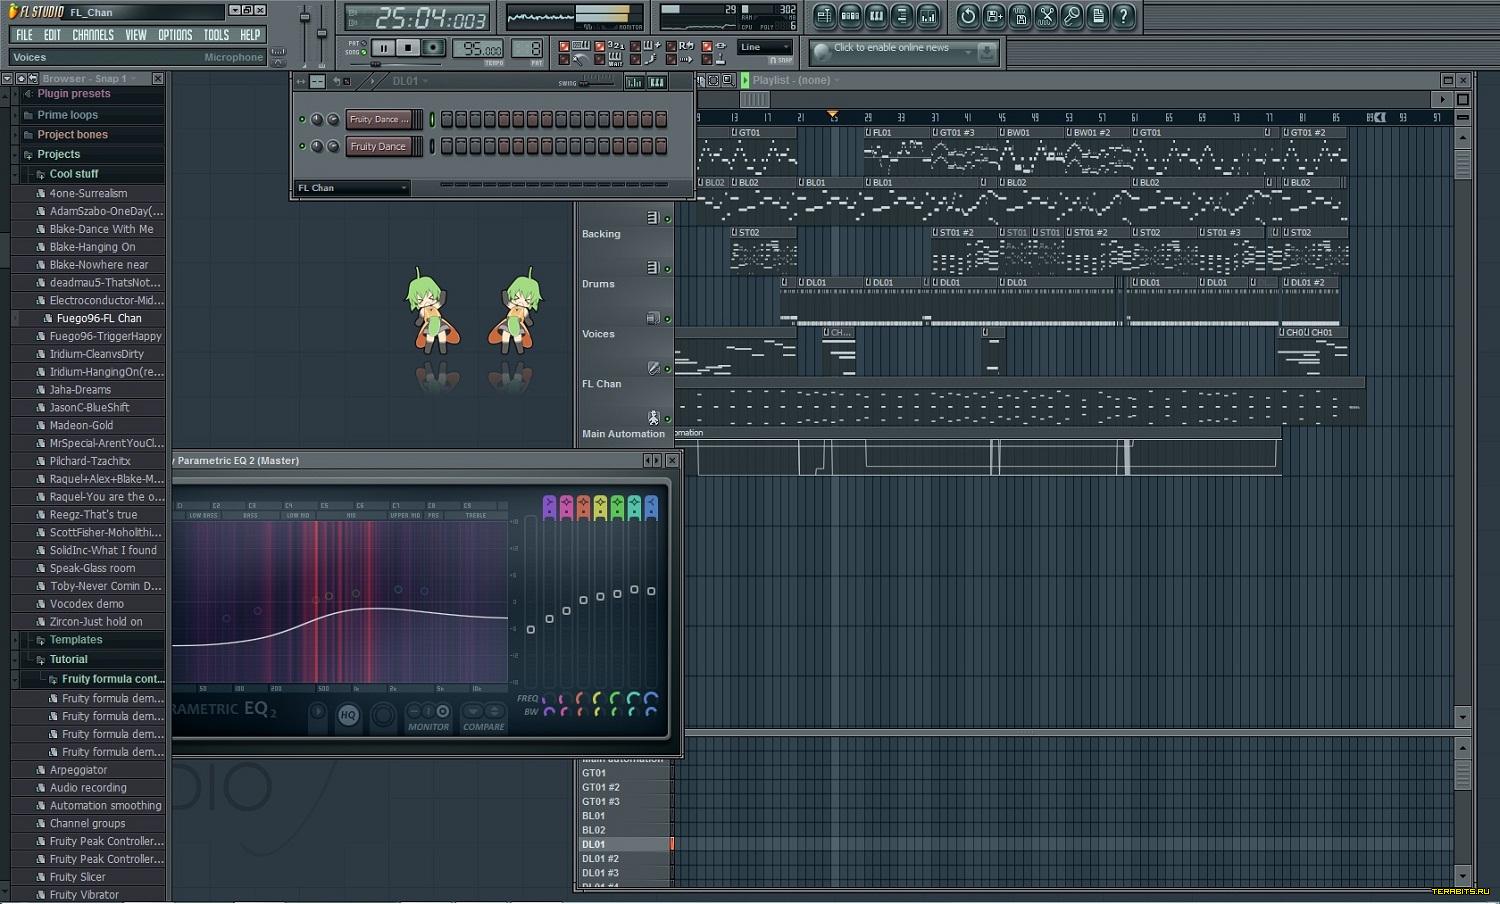The image size is (1500, 904).
Task: Open the step sequencer window icon
Action: pyautogui.click(x=850, y=16)
